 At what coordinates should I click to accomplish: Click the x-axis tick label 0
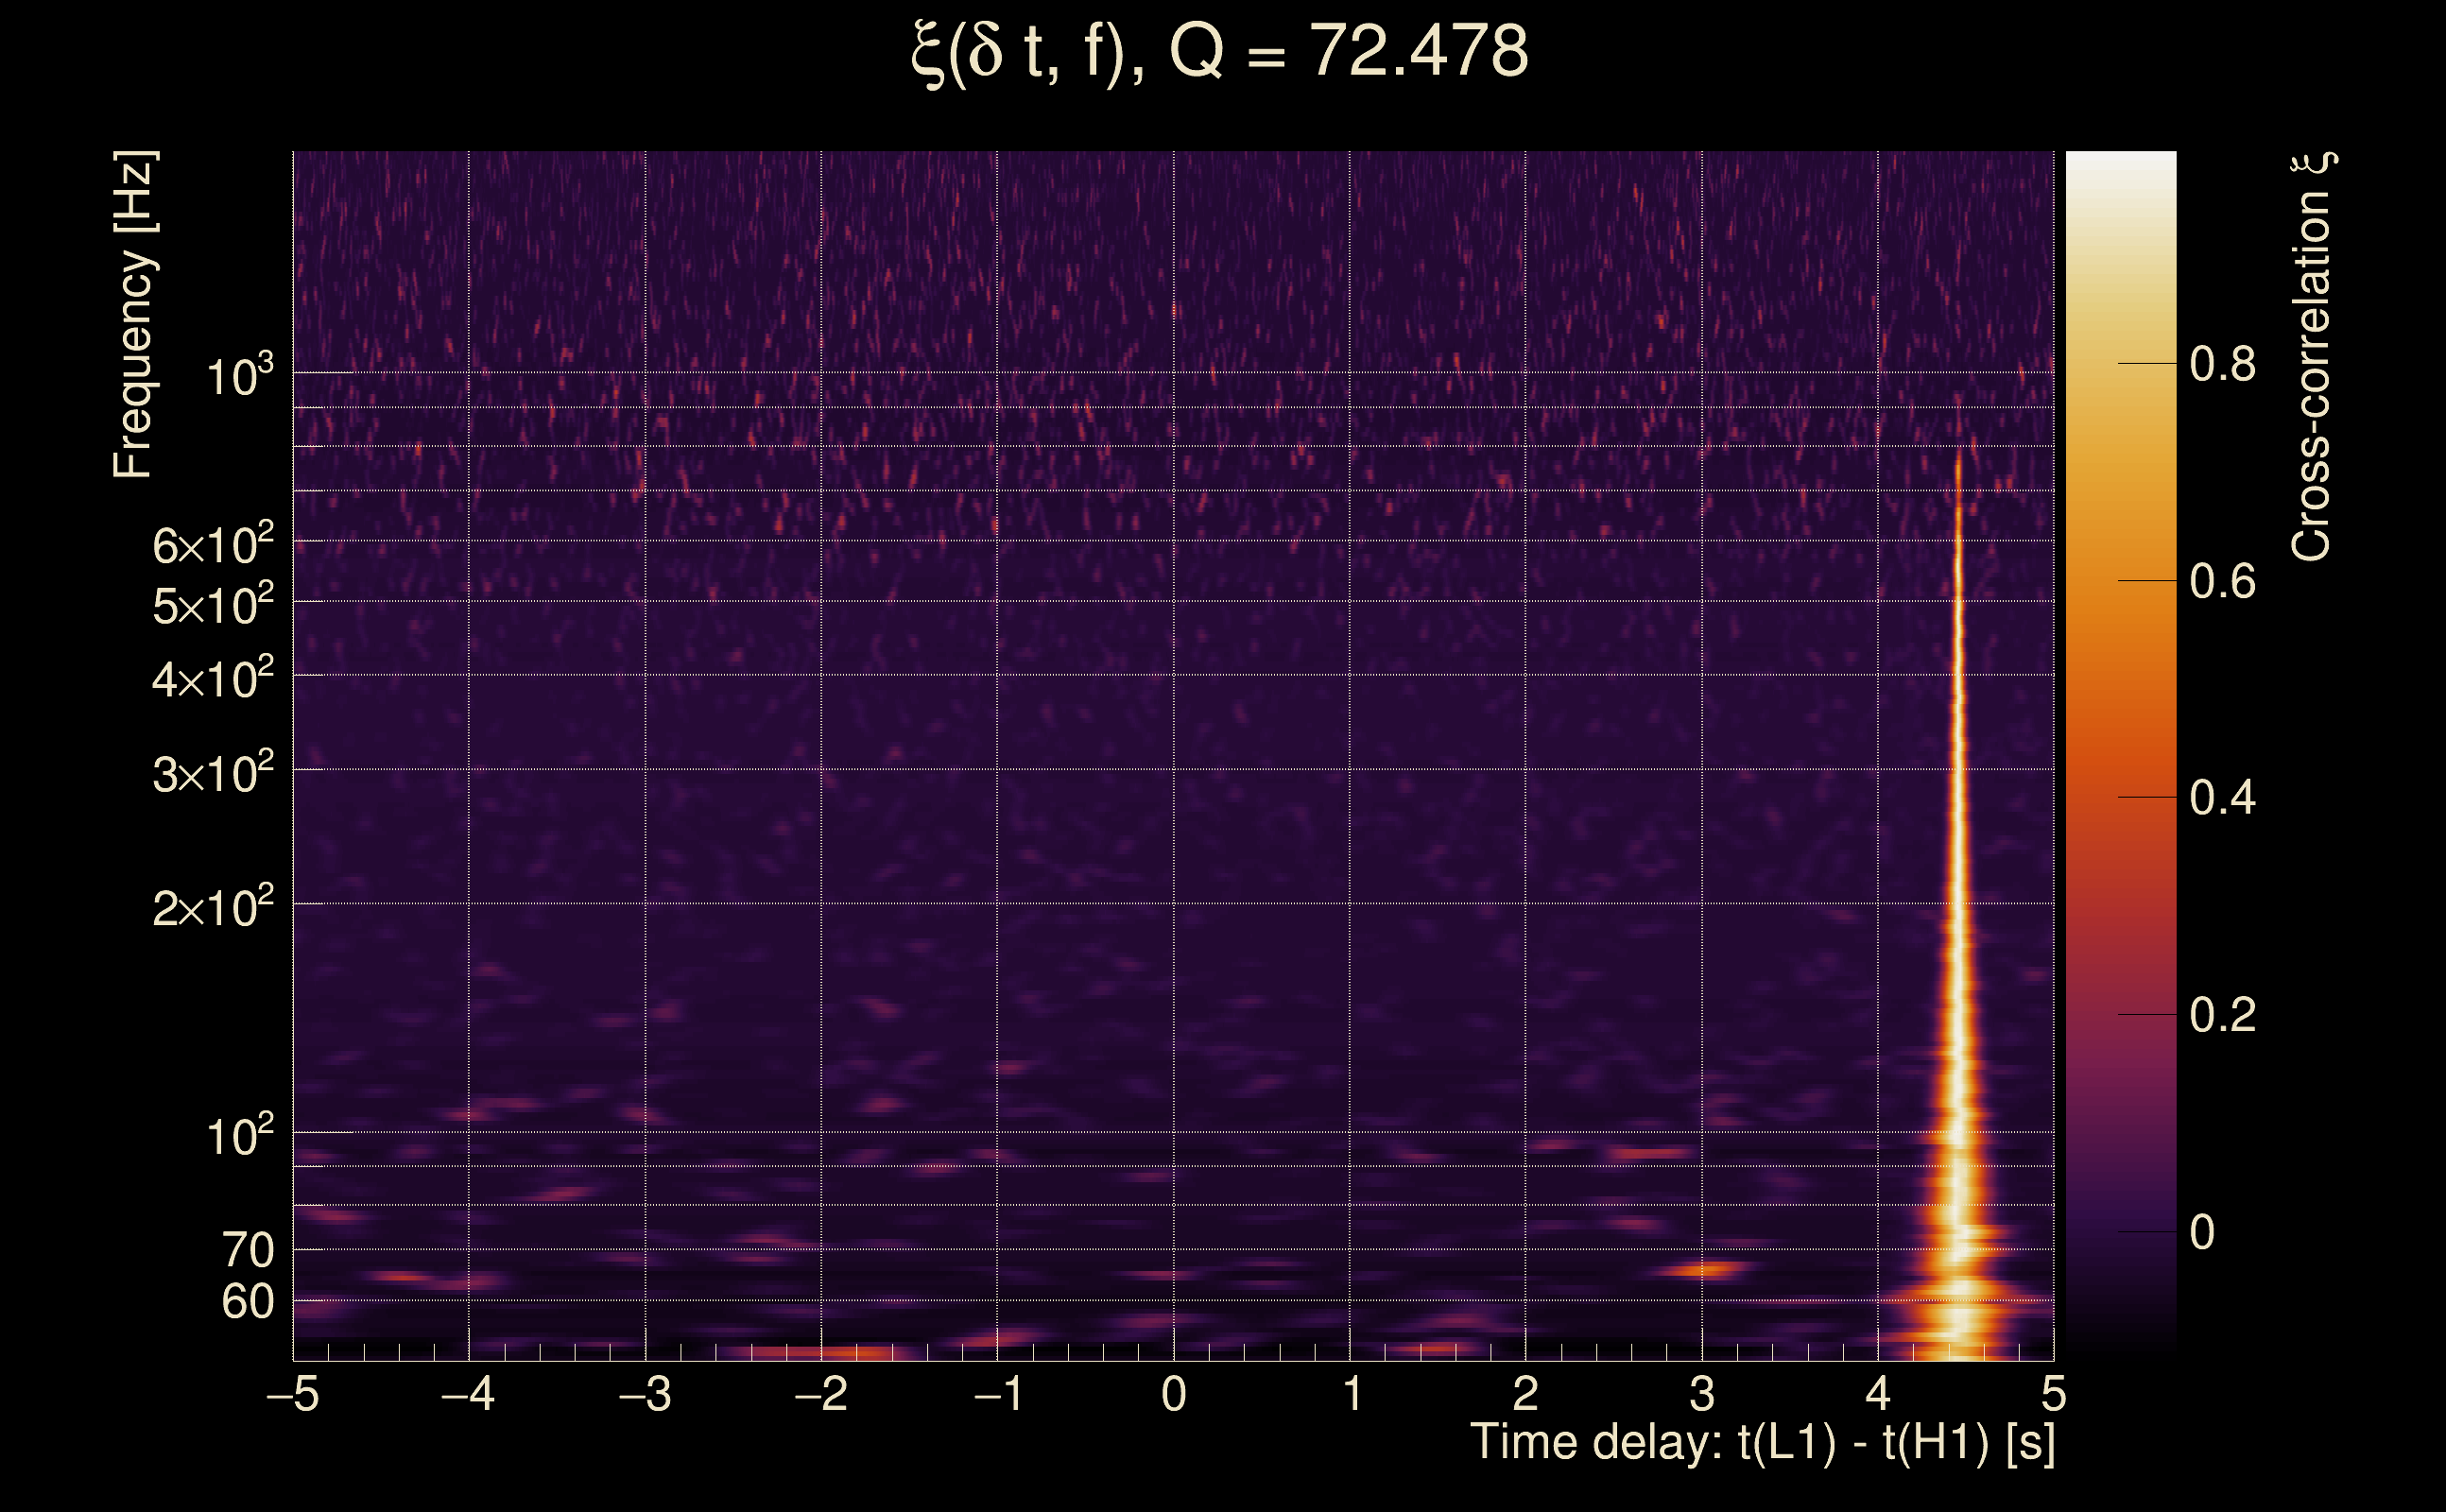tap(1174, 1393)
